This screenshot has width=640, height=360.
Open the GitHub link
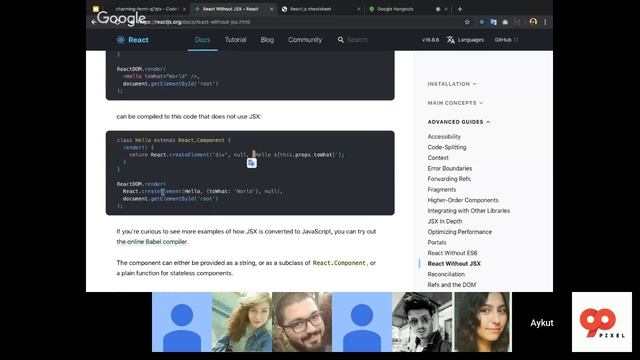[506, 40]
